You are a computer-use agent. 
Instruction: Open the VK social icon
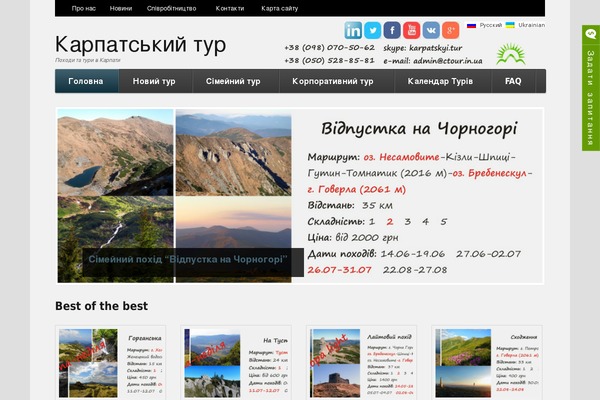(431, 30)
